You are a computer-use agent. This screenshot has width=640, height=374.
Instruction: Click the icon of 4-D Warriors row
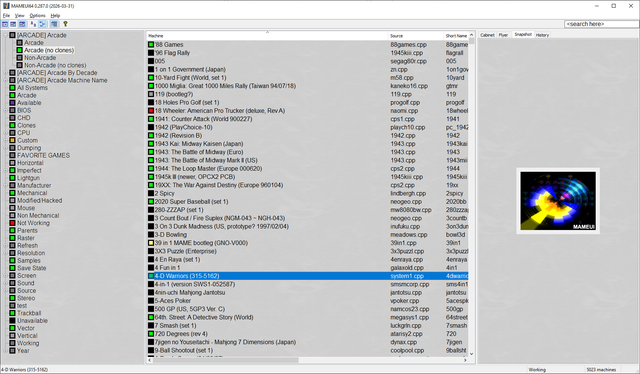[x=151, y=276]
